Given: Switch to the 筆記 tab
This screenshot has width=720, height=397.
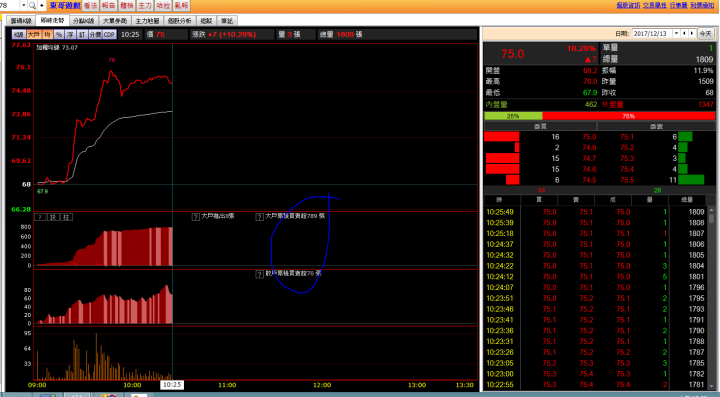Looking at the screenshot, I should (x=227, y=21).
